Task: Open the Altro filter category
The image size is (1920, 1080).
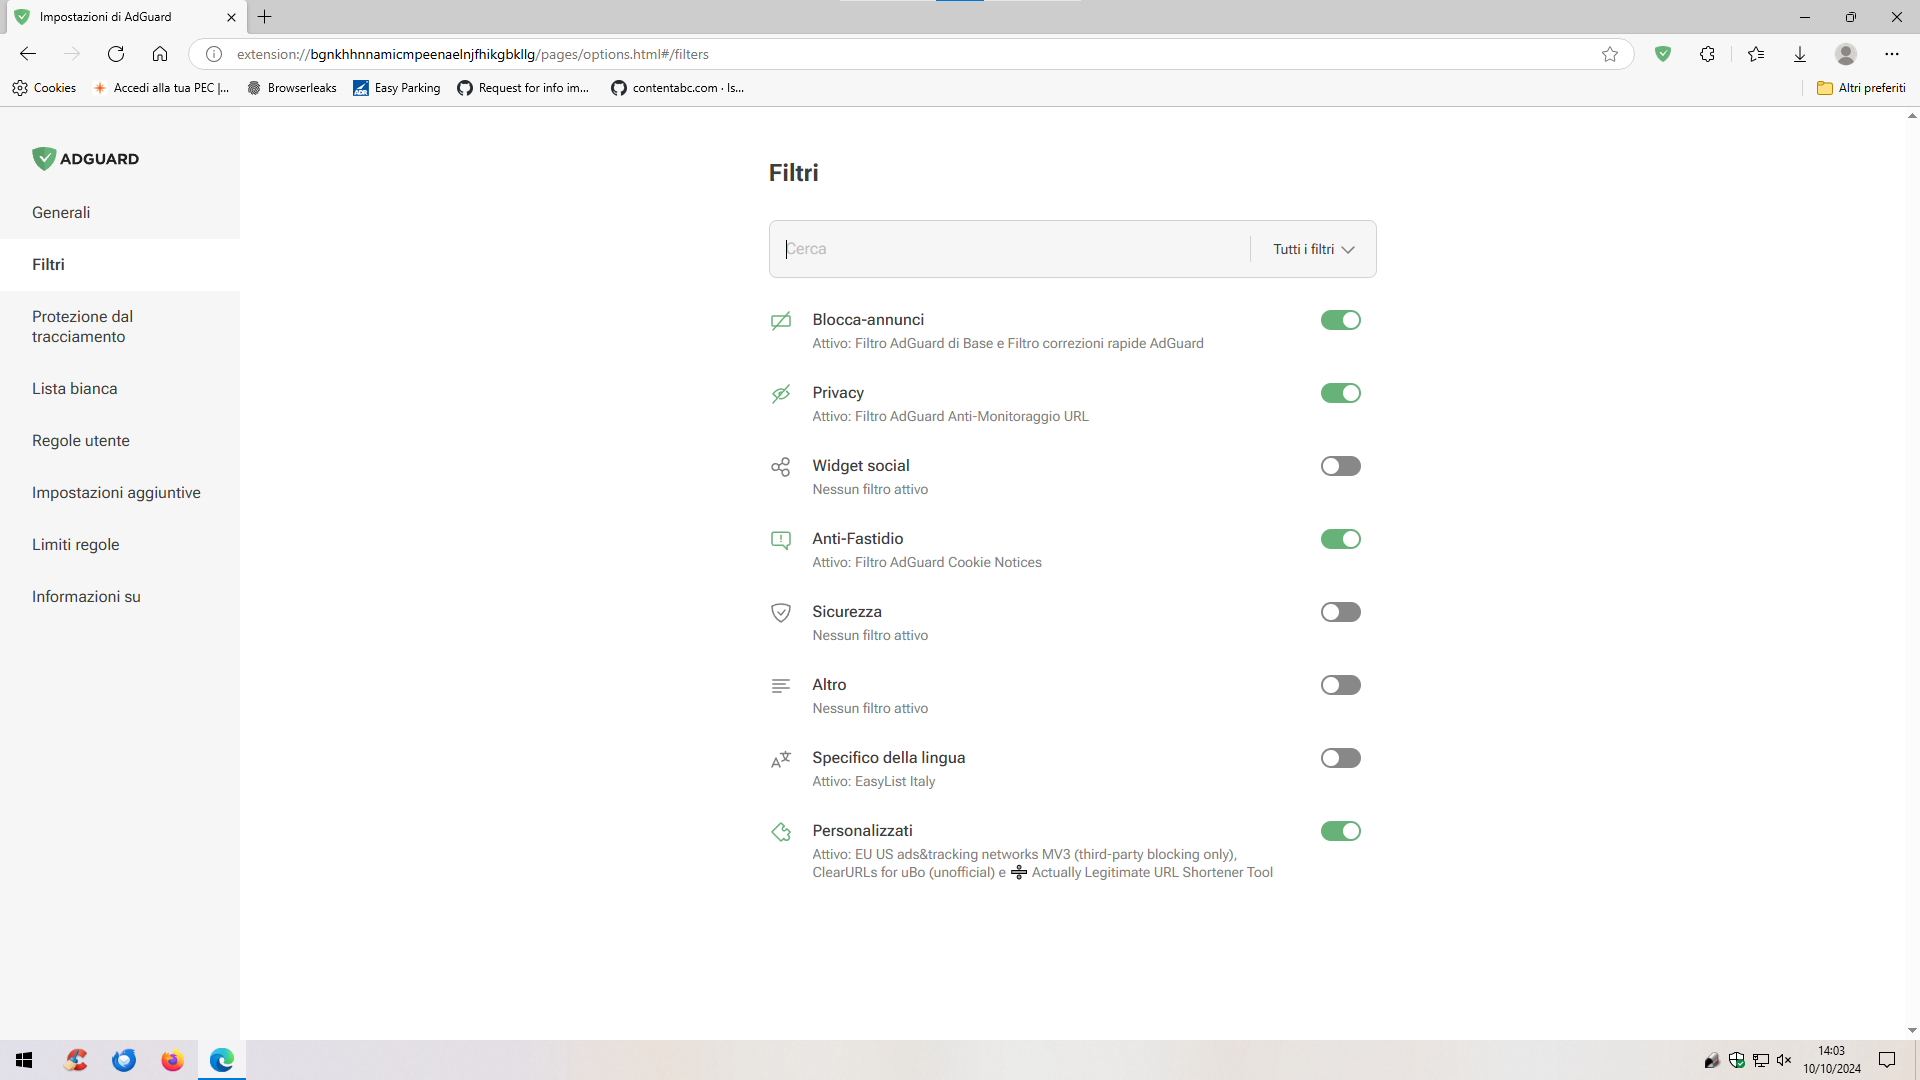Action: pos(1041,696)
